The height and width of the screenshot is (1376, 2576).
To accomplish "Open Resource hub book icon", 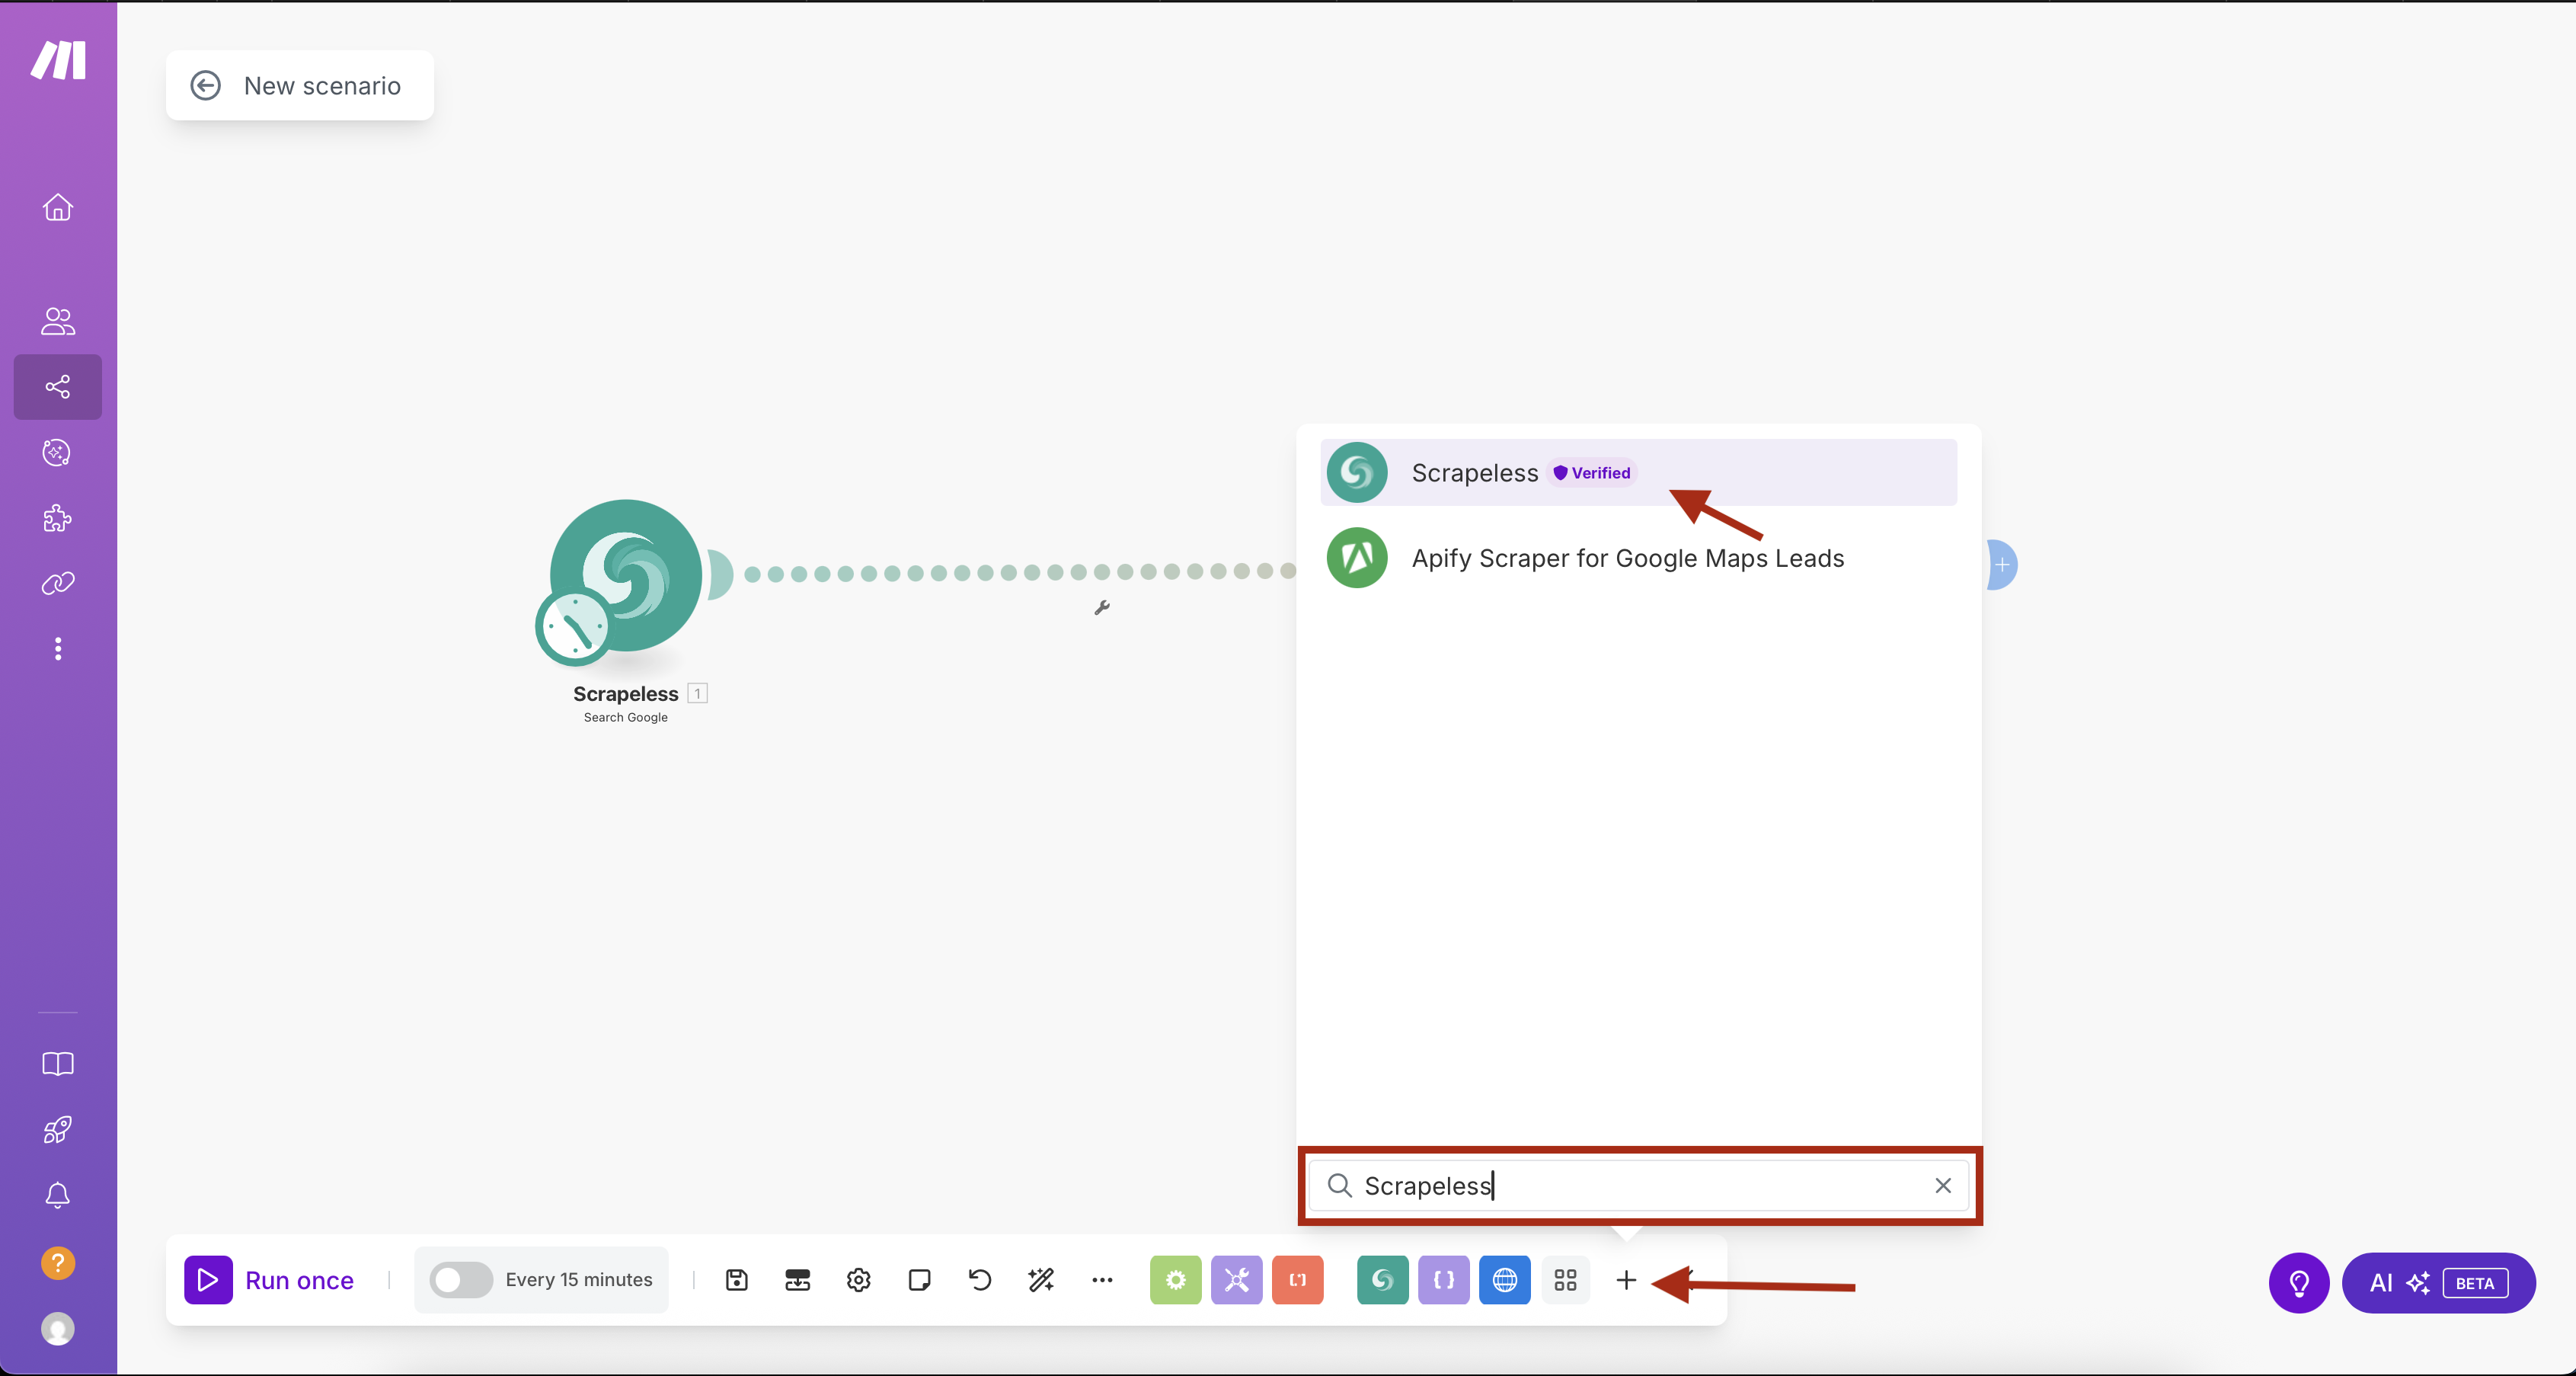I will coord(58,1064).
